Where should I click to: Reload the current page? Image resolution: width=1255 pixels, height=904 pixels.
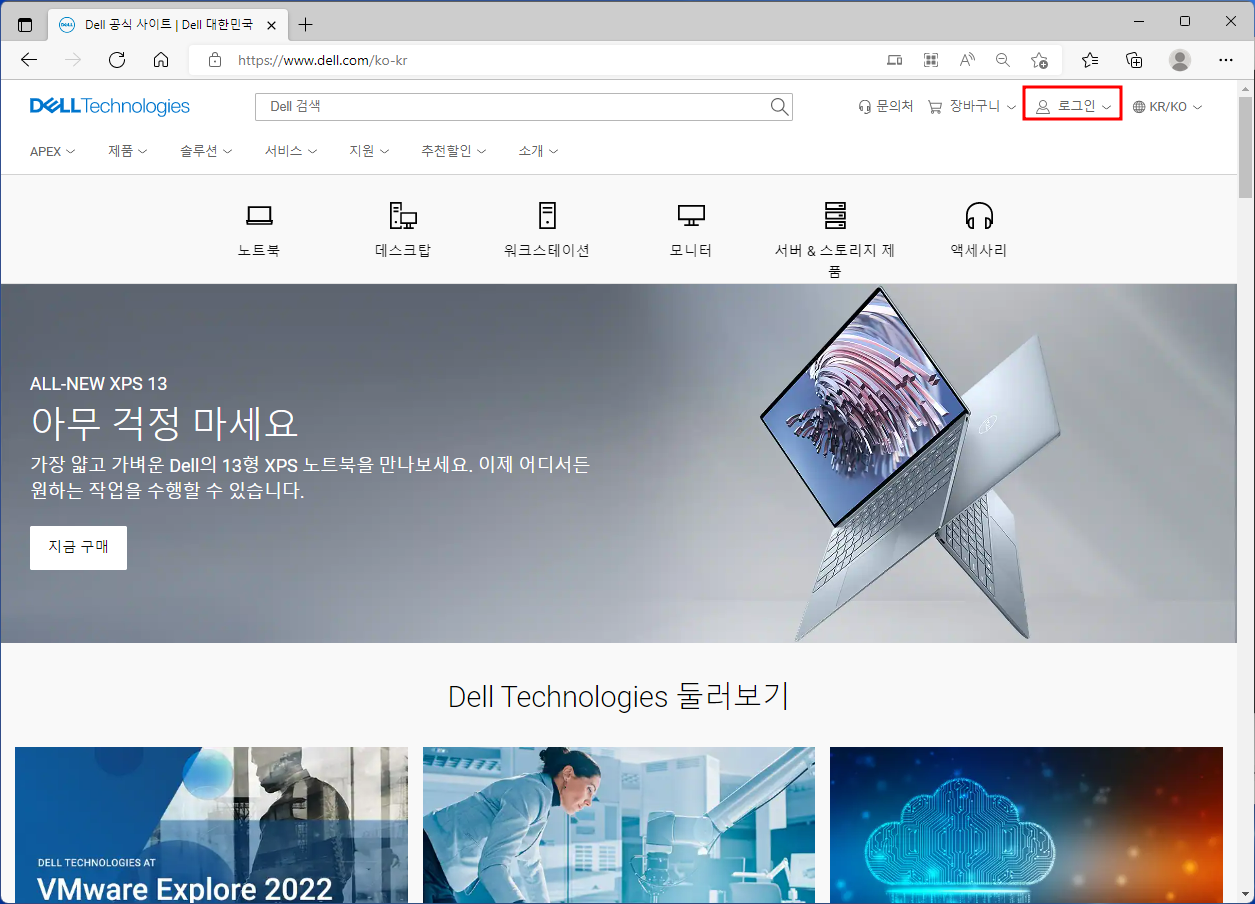pos(117,60)
